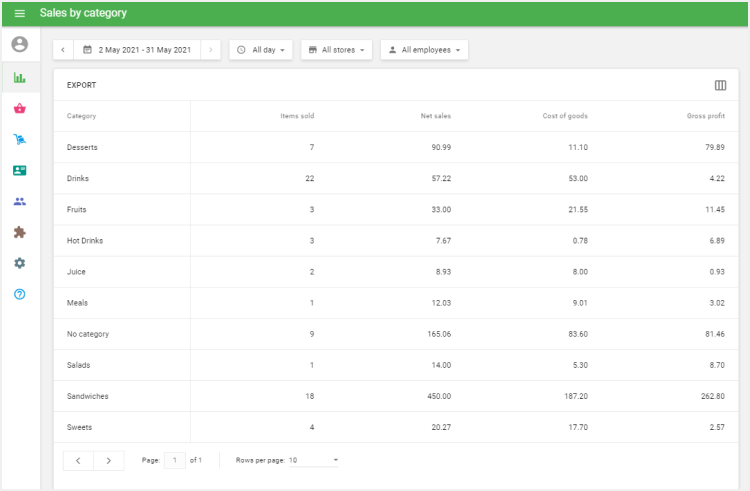Expand the All stores dropdown
The image size is (750, 491).
coord(336,49)
